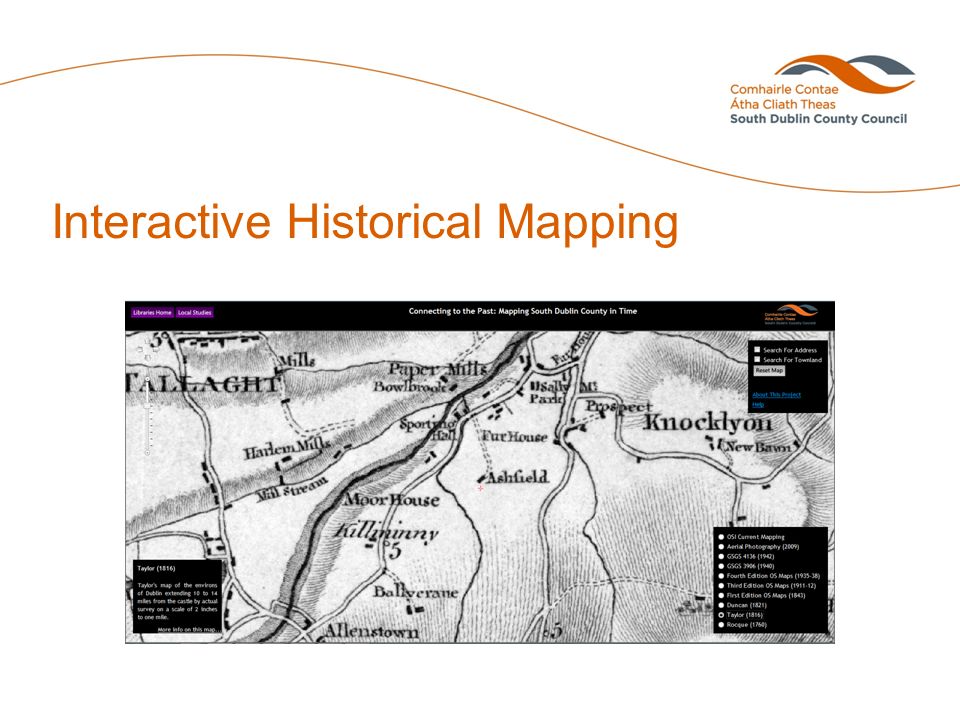Select Aerial Photography (2009) layer

tap(721, 547)
